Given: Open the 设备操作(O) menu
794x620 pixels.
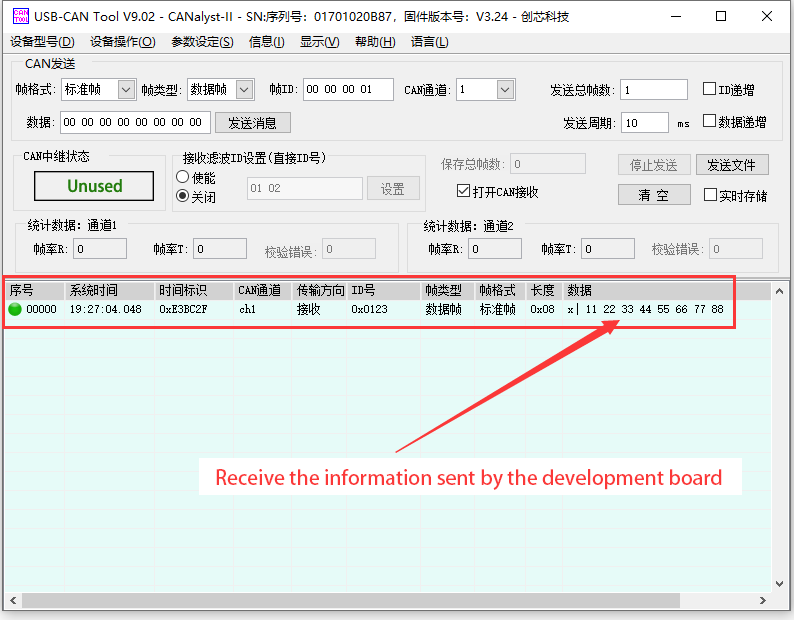Looking at the screenshot, I should click(x=123, y=42).
